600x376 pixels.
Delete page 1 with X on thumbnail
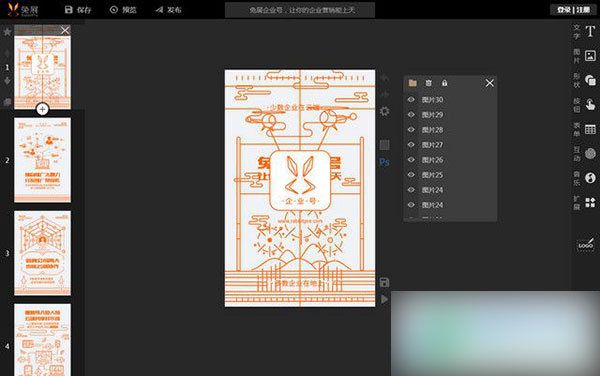click(x=65, y=30)
